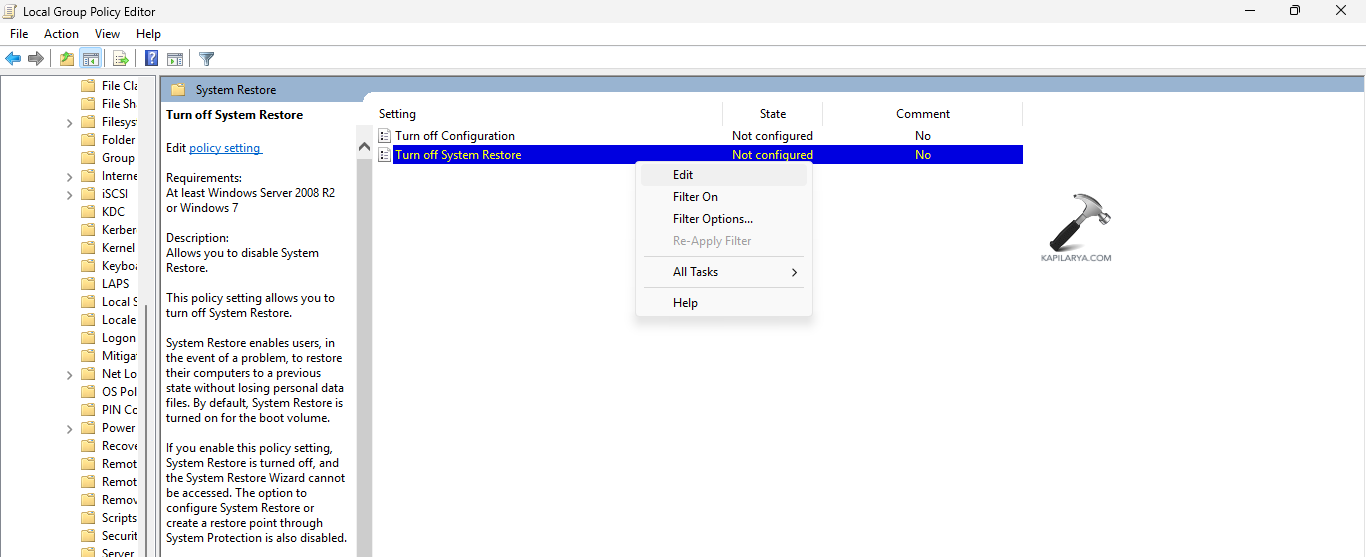1366x557 pixels.
Task: Select the PIN Complexity folder icon
Action: coord(88,410)
